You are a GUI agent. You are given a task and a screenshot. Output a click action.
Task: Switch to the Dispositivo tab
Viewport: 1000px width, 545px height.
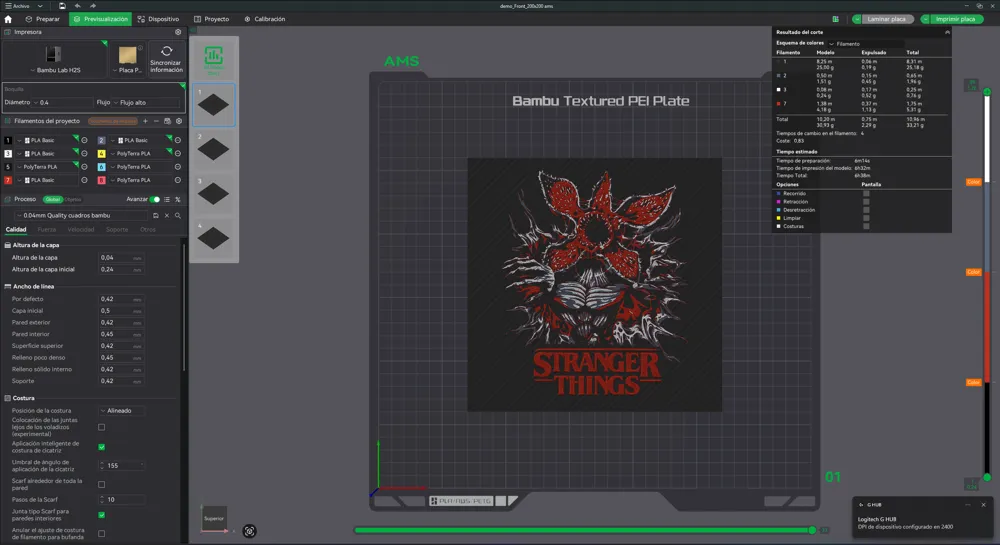click(x=158, y=19)
